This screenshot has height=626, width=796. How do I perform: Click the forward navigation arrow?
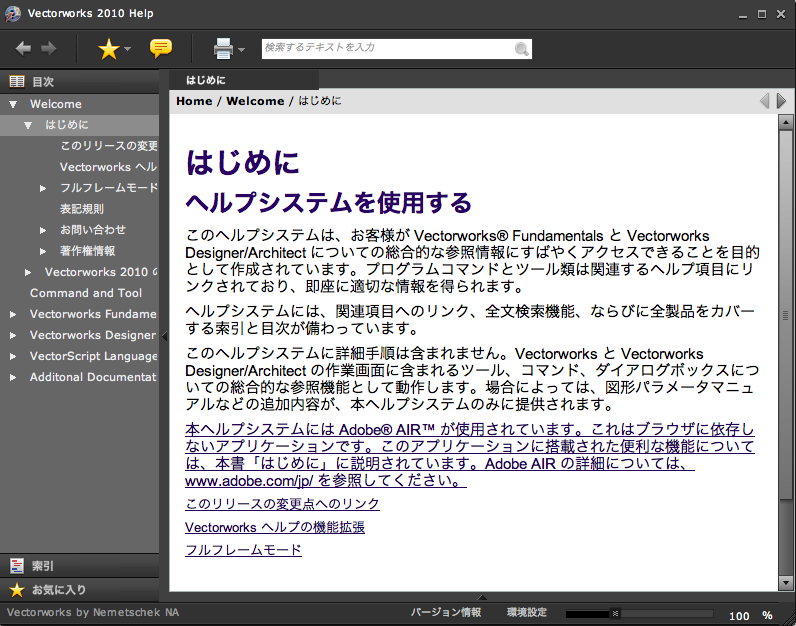tap(48, 48)
